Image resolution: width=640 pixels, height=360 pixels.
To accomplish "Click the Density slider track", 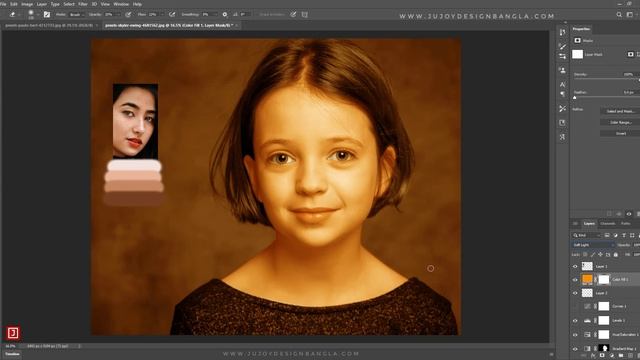I will pyautogui.click(x=606, y=80).
